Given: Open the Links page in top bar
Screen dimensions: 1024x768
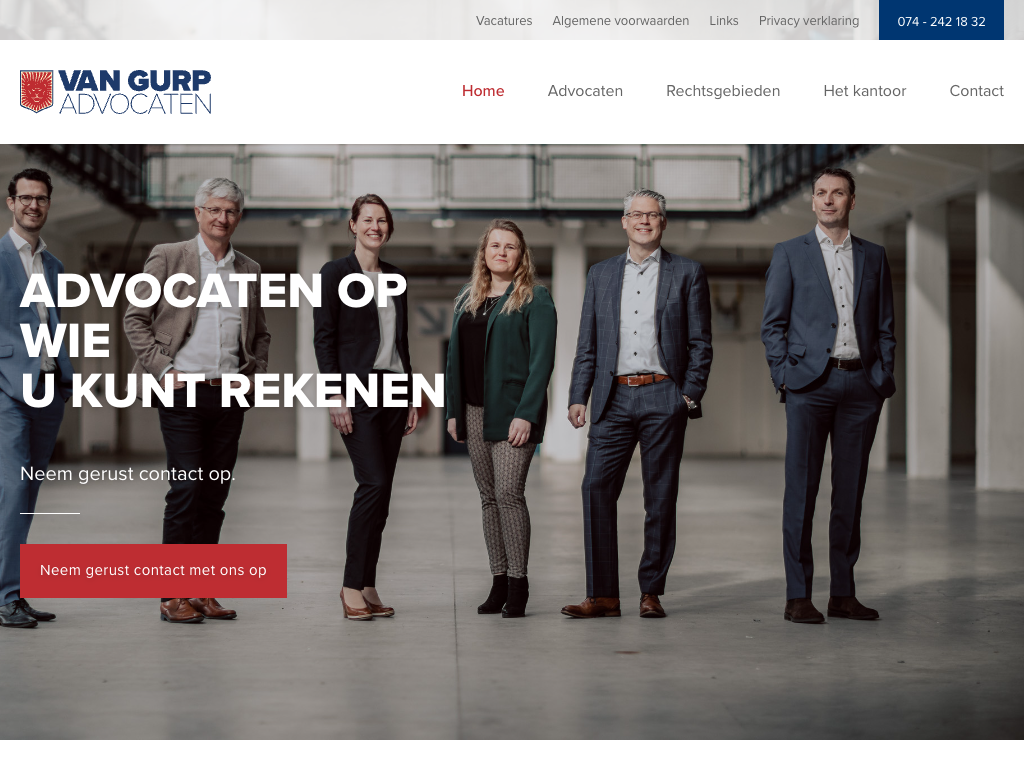Looking at the screenshot, I should 724,21.
